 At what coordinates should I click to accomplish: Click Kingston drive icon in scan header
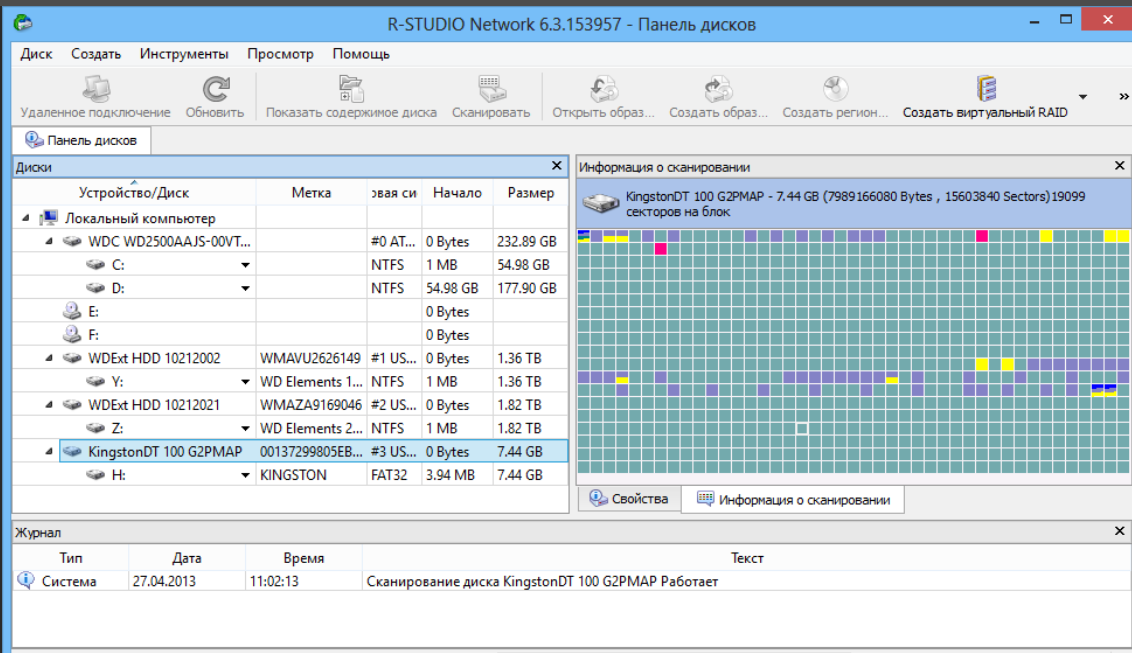(x=601, y=203)
